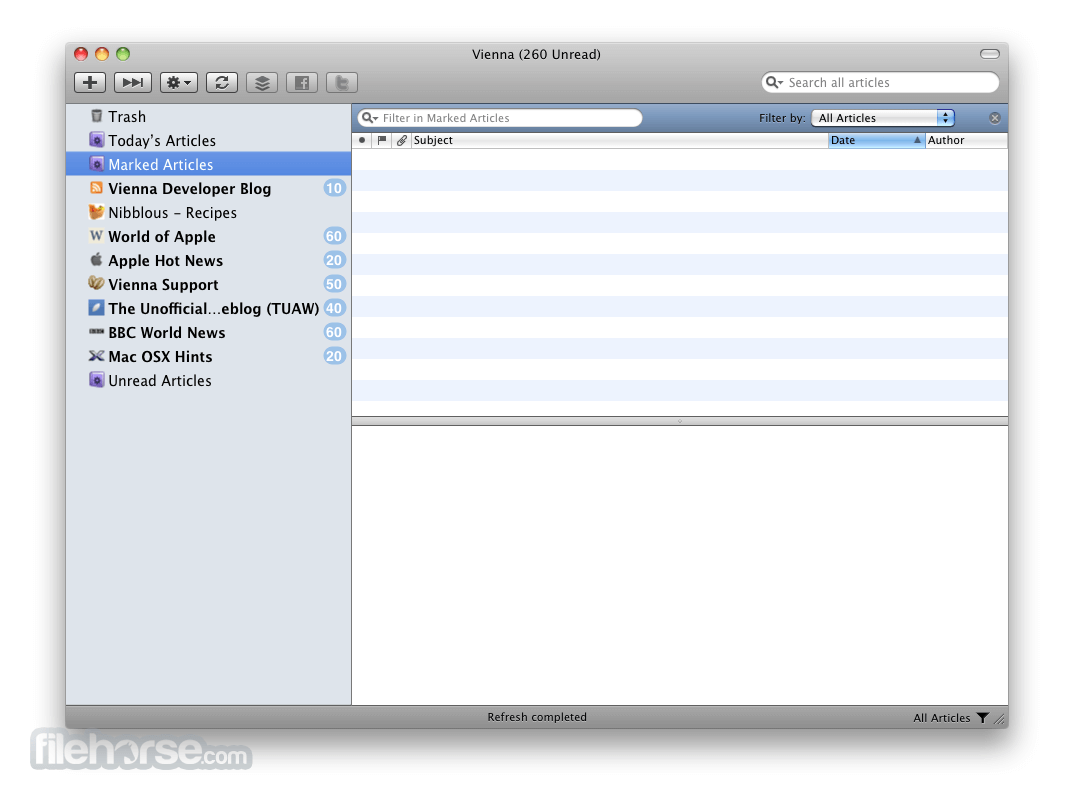
Task: Share via Facebook toolbar icon
Action: pyautogui.click(x=302, y=83)
